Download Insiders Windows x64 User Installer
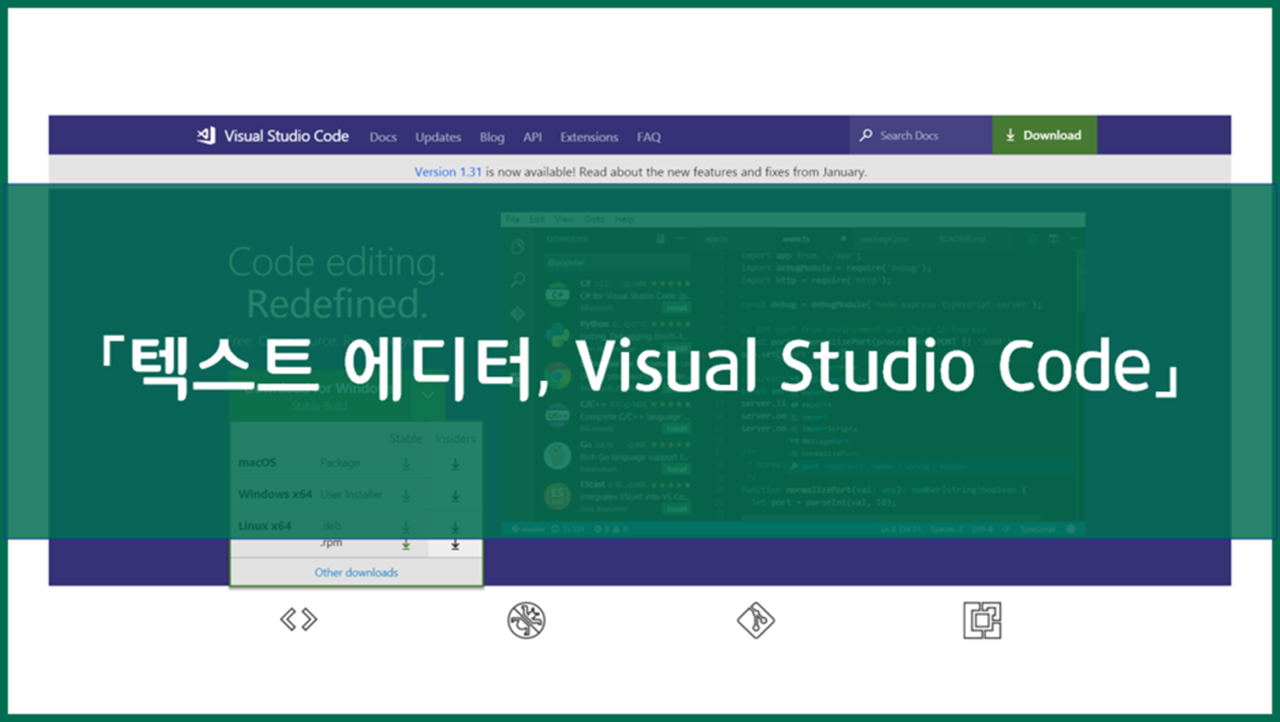The image size is (1280, 722). click(455, 495)
